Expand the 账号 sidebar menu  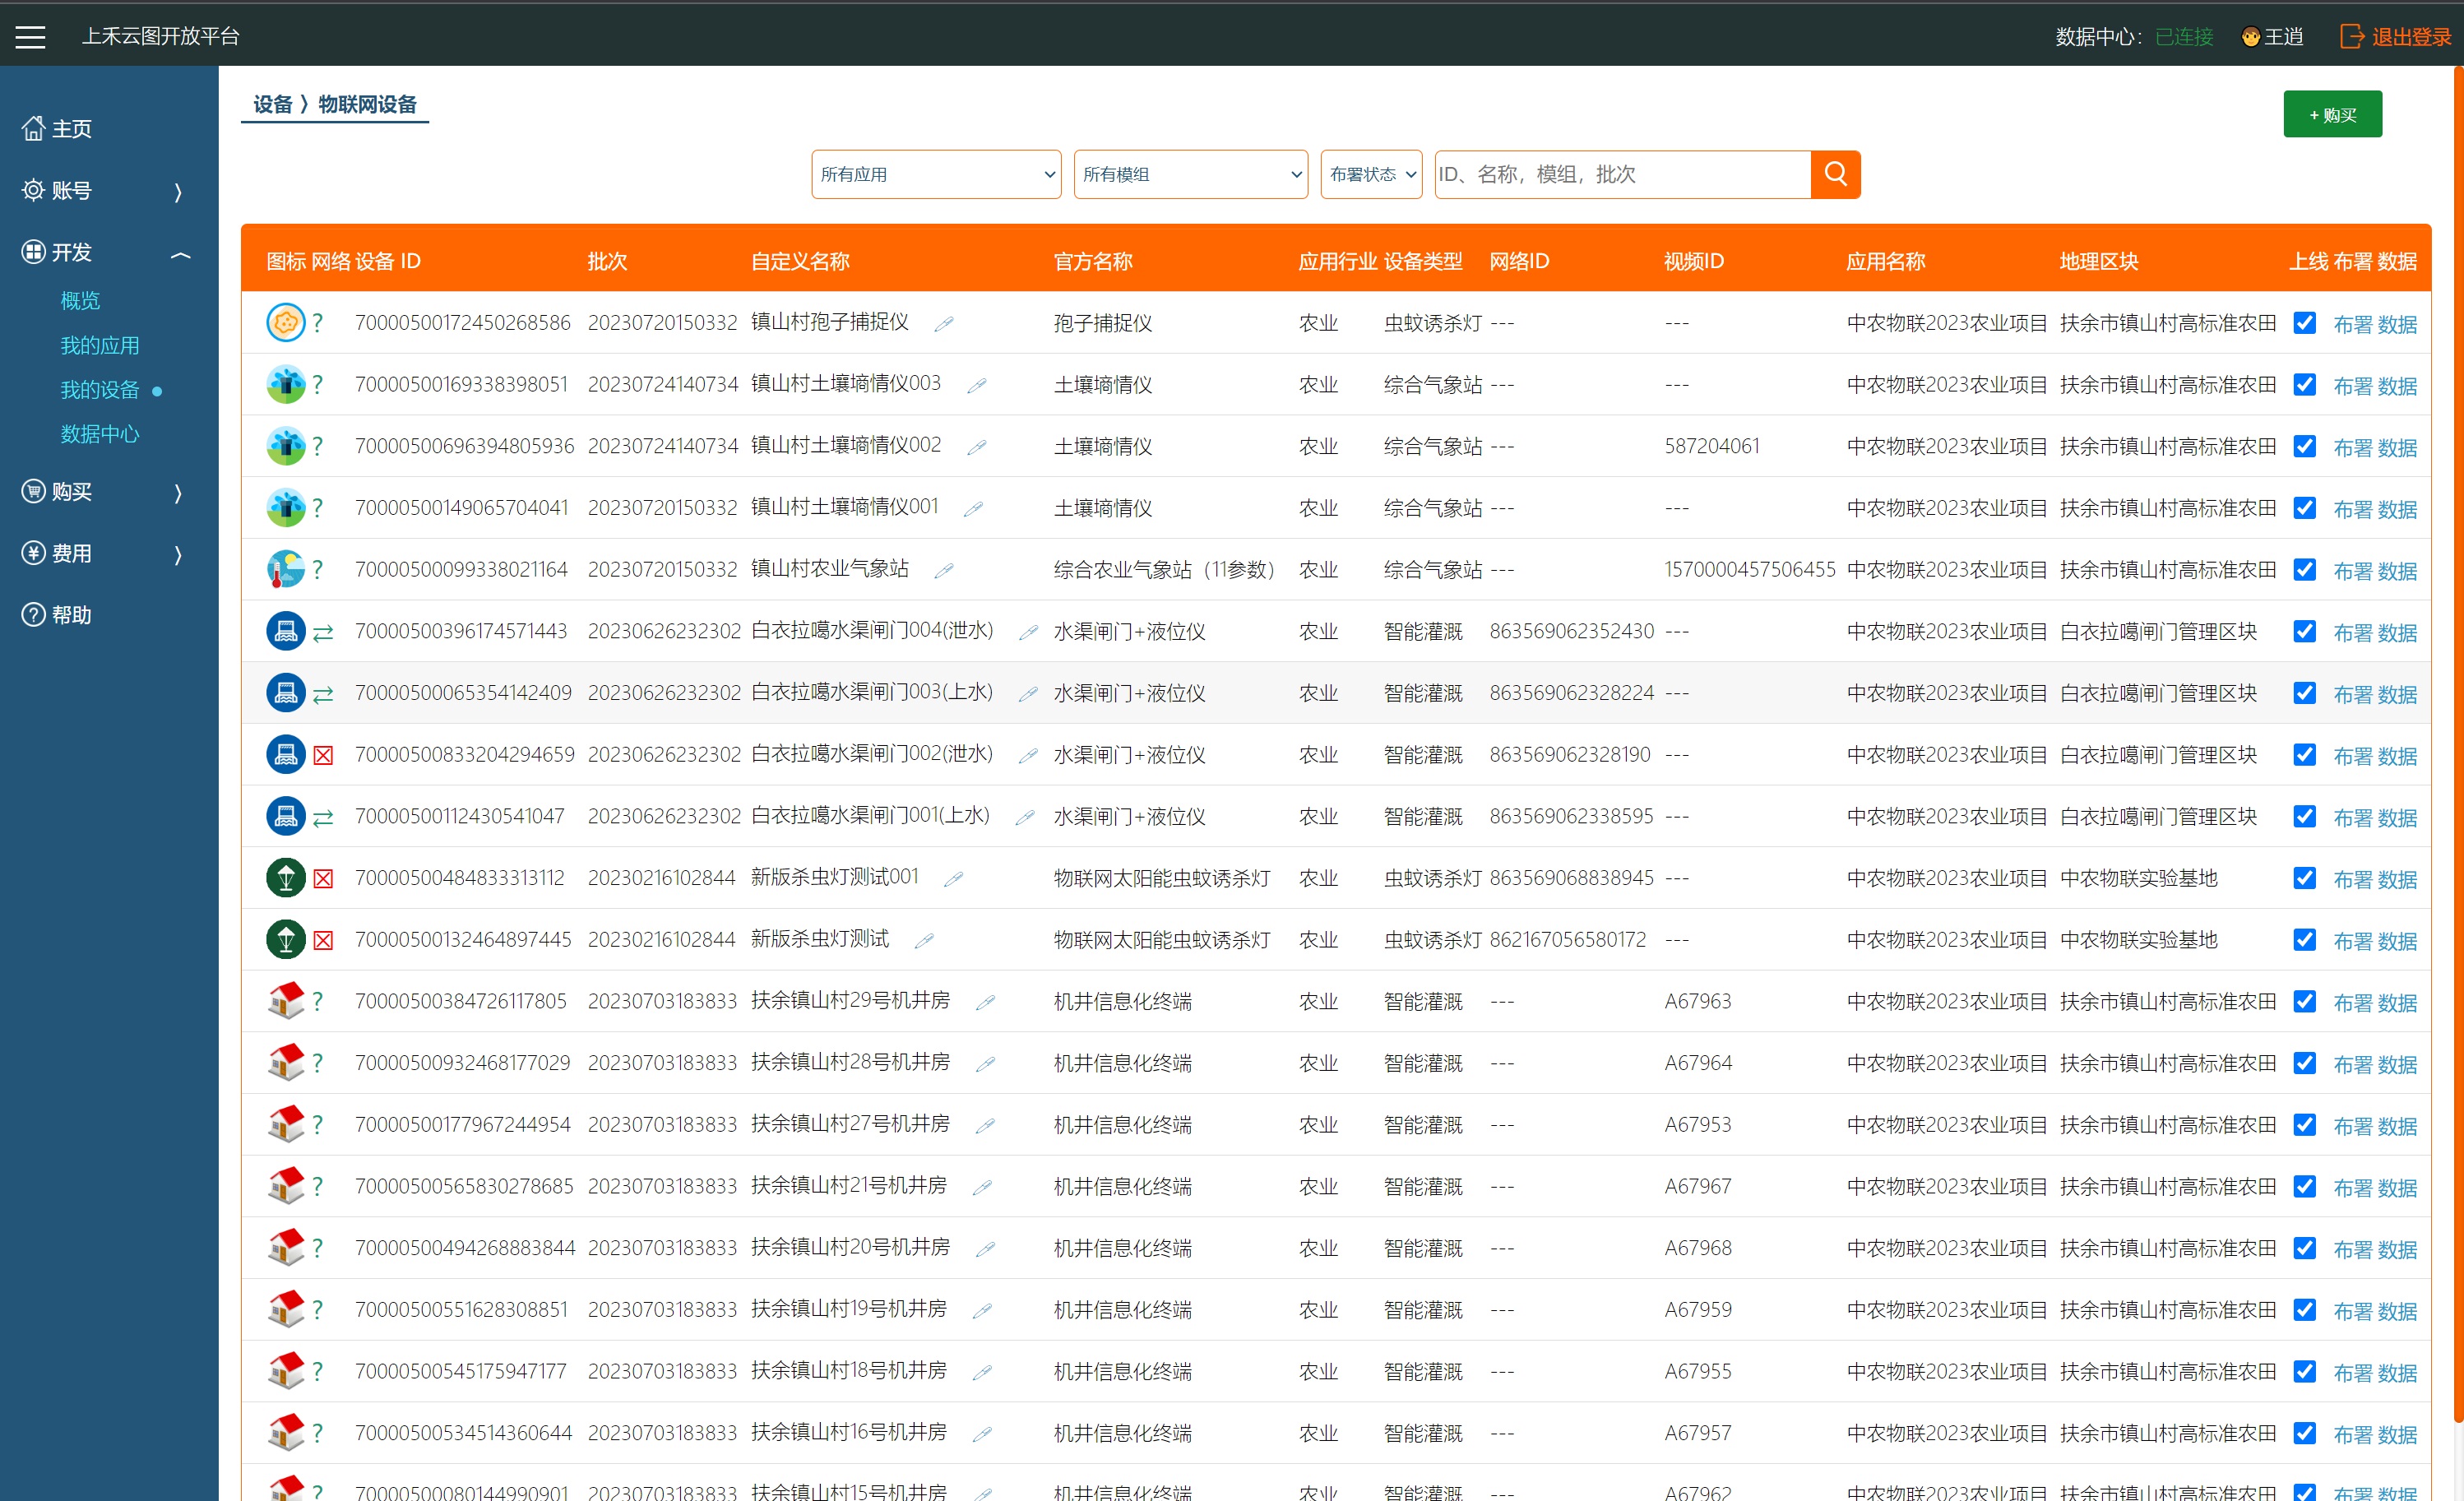coord(109,190)
